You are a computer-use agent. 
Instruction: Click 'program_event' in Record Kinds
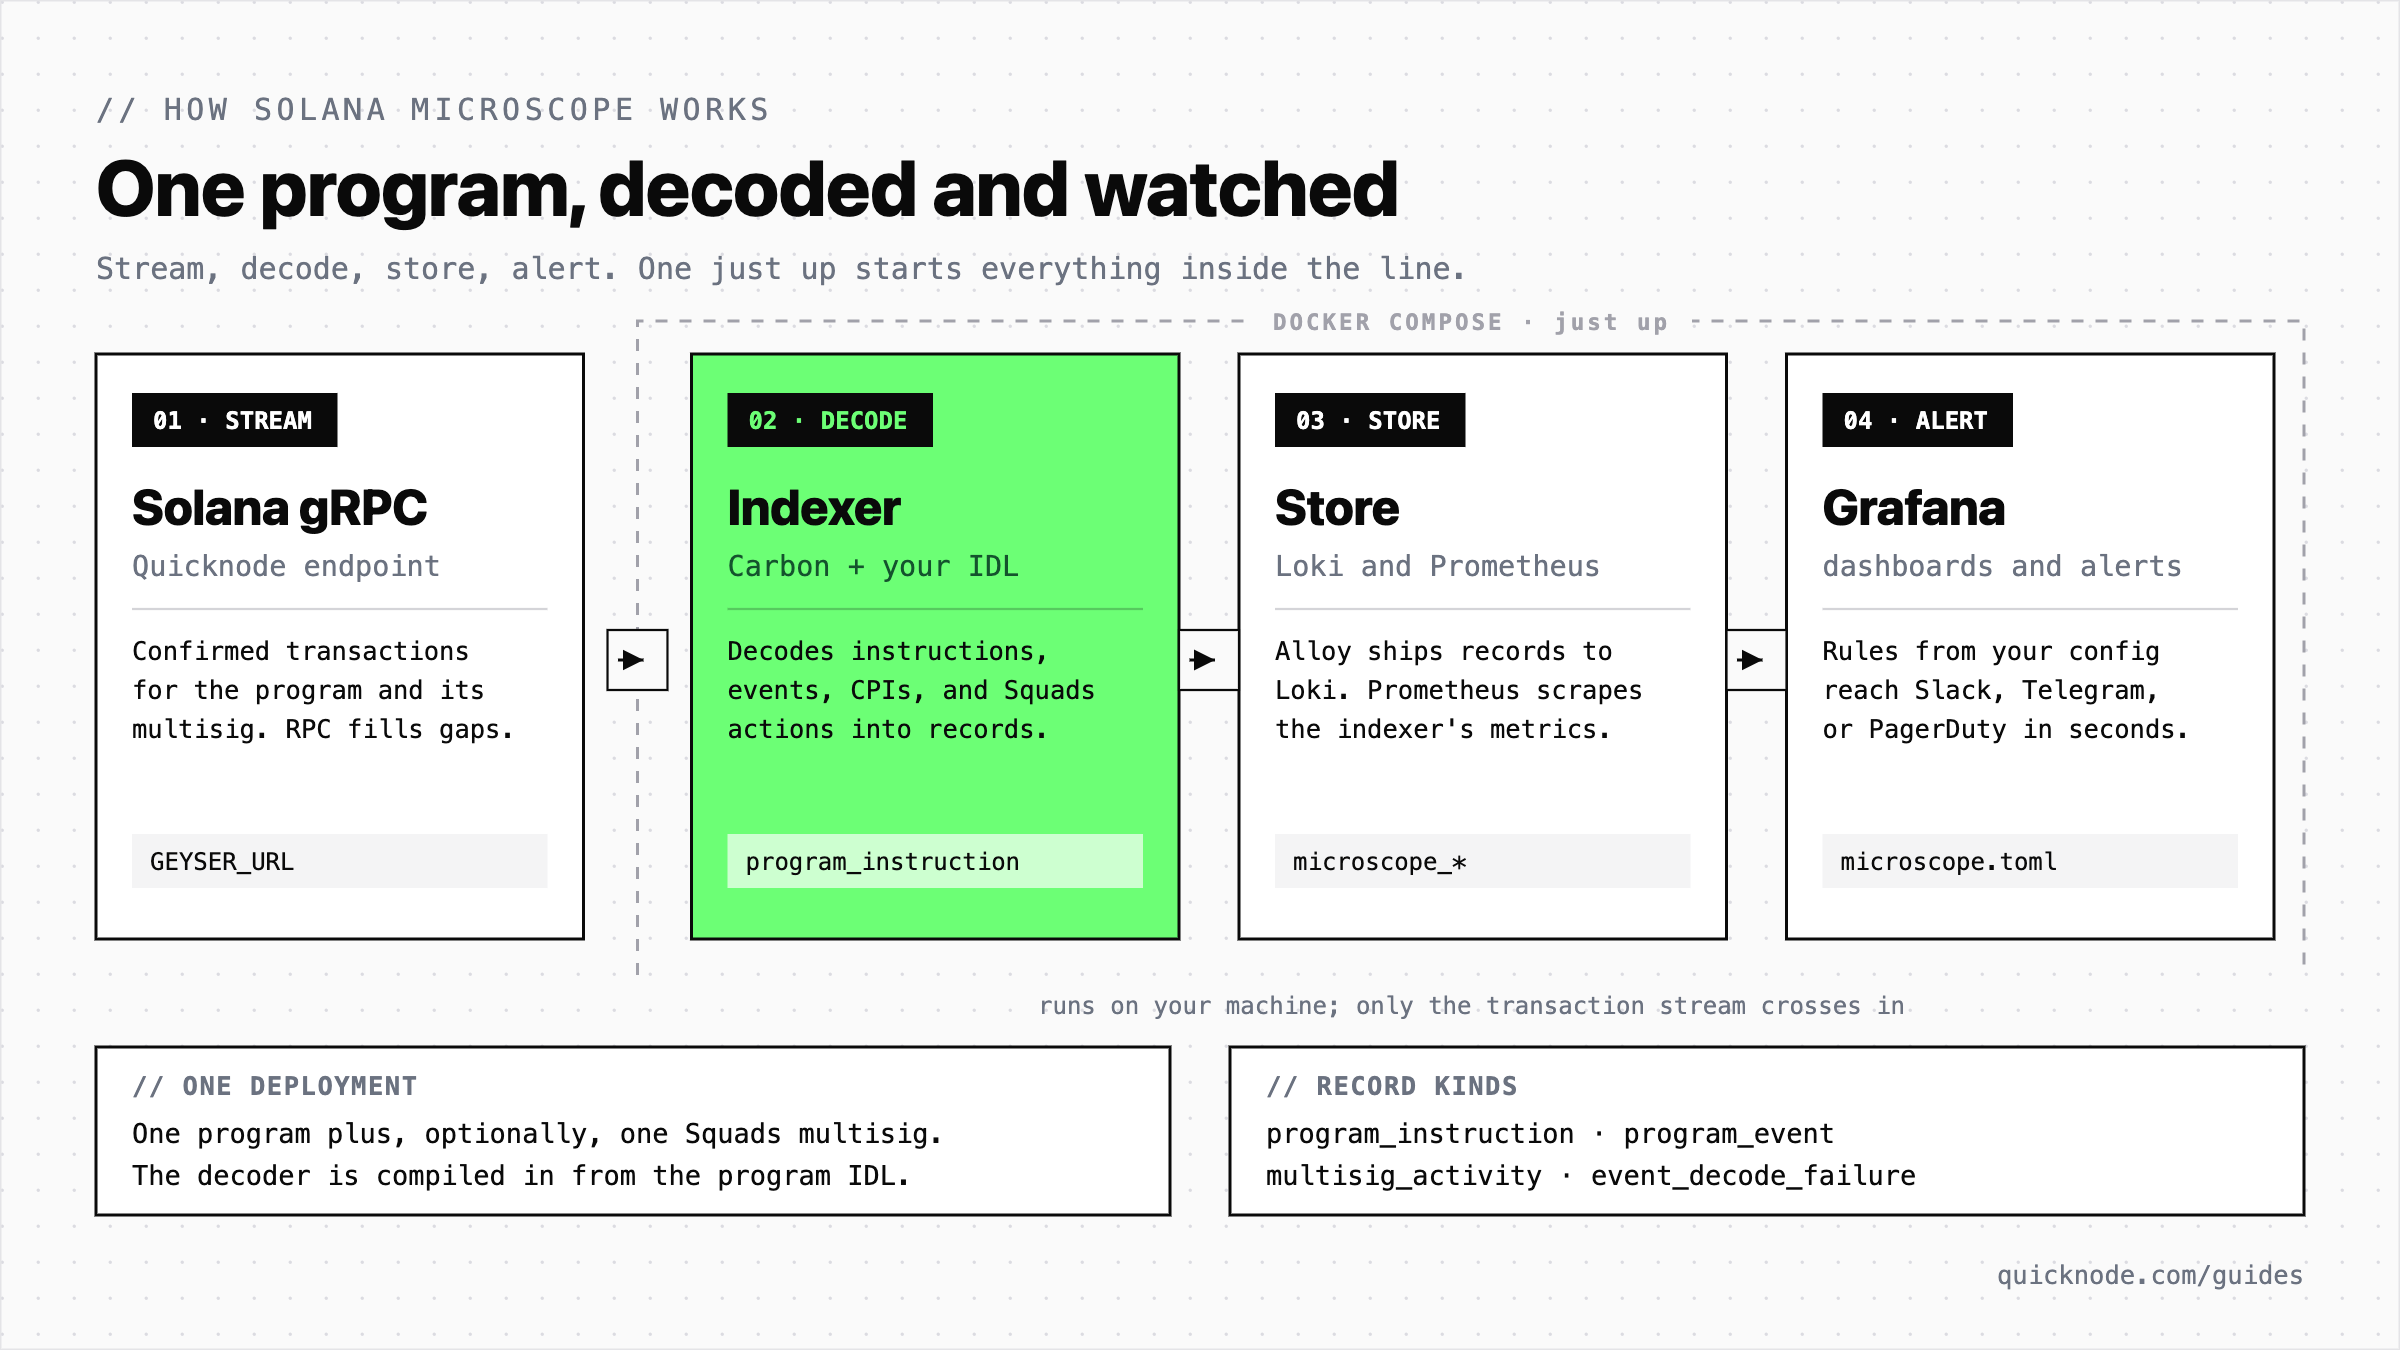point(1729,1134)
